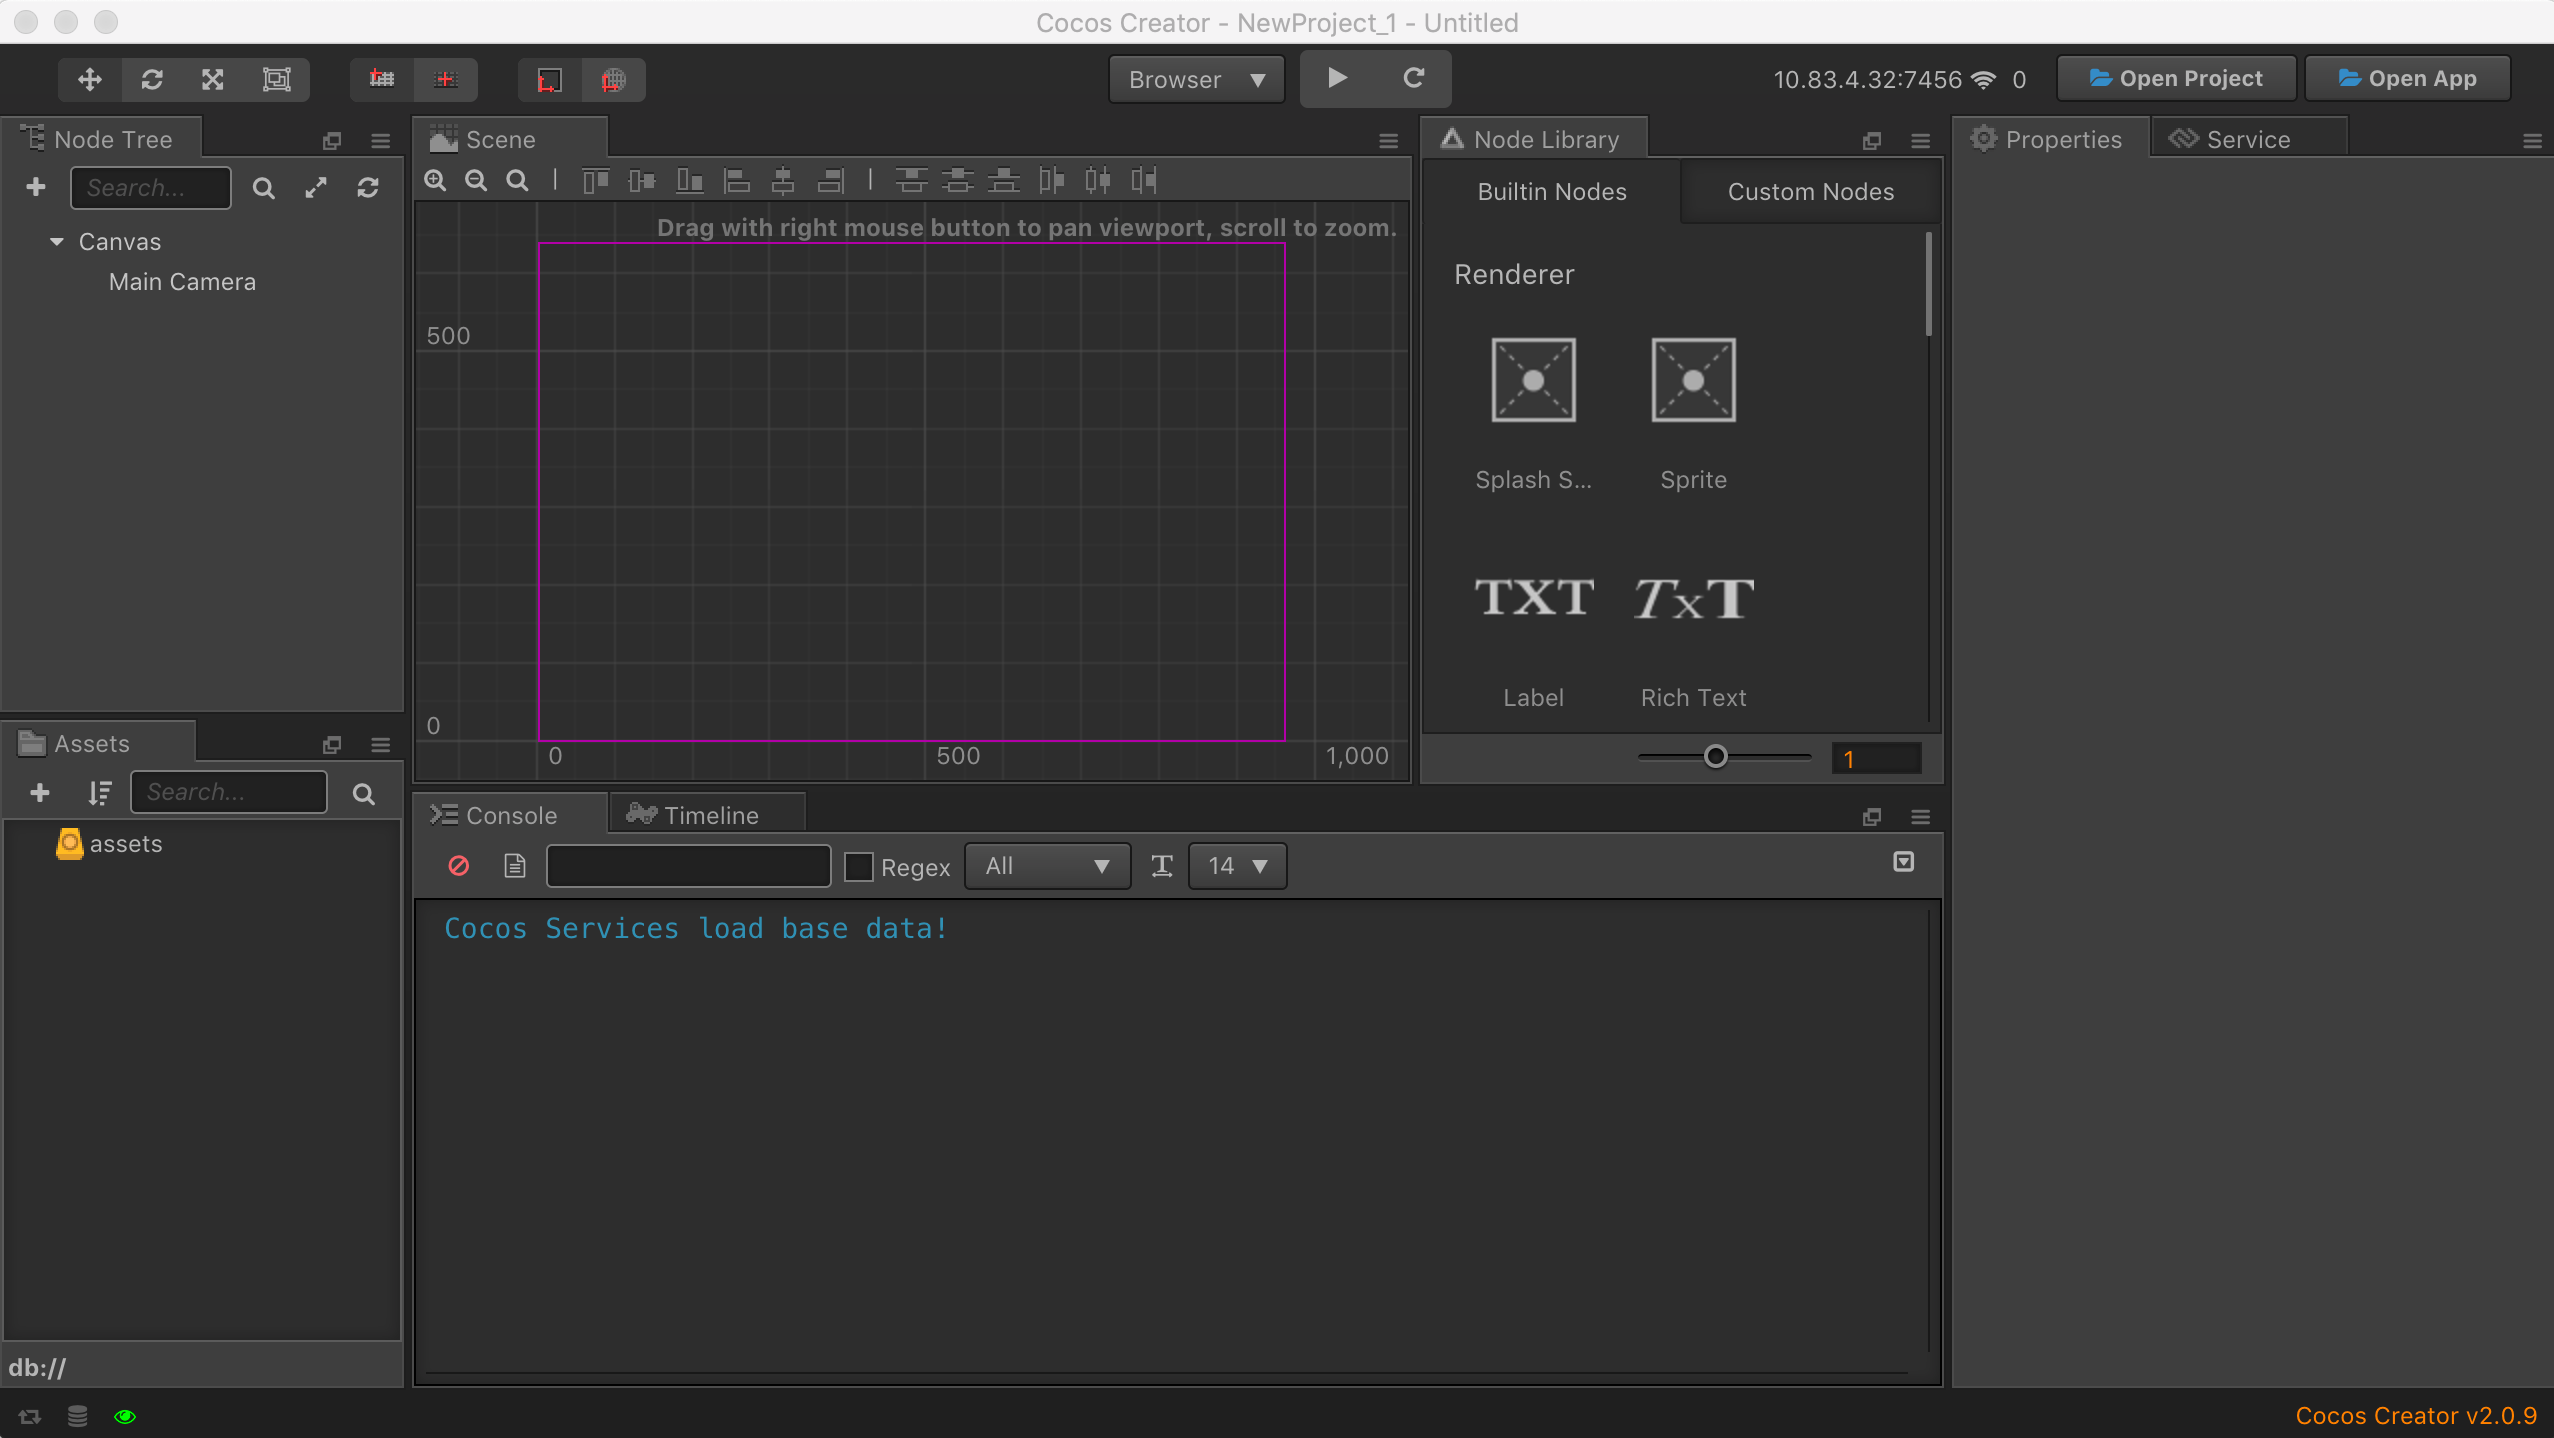Select the Main Camera node

pyautogui.click(x=182, y=282)
